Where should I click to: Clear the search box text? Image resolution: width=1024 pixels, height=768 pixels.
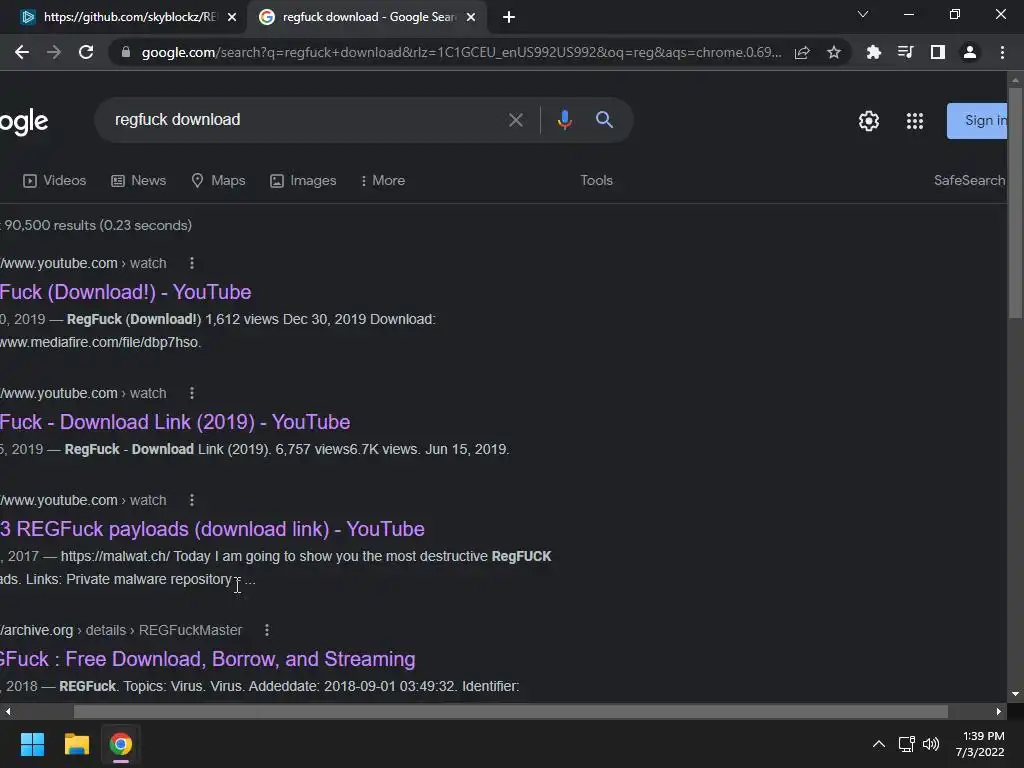(516, 120)
